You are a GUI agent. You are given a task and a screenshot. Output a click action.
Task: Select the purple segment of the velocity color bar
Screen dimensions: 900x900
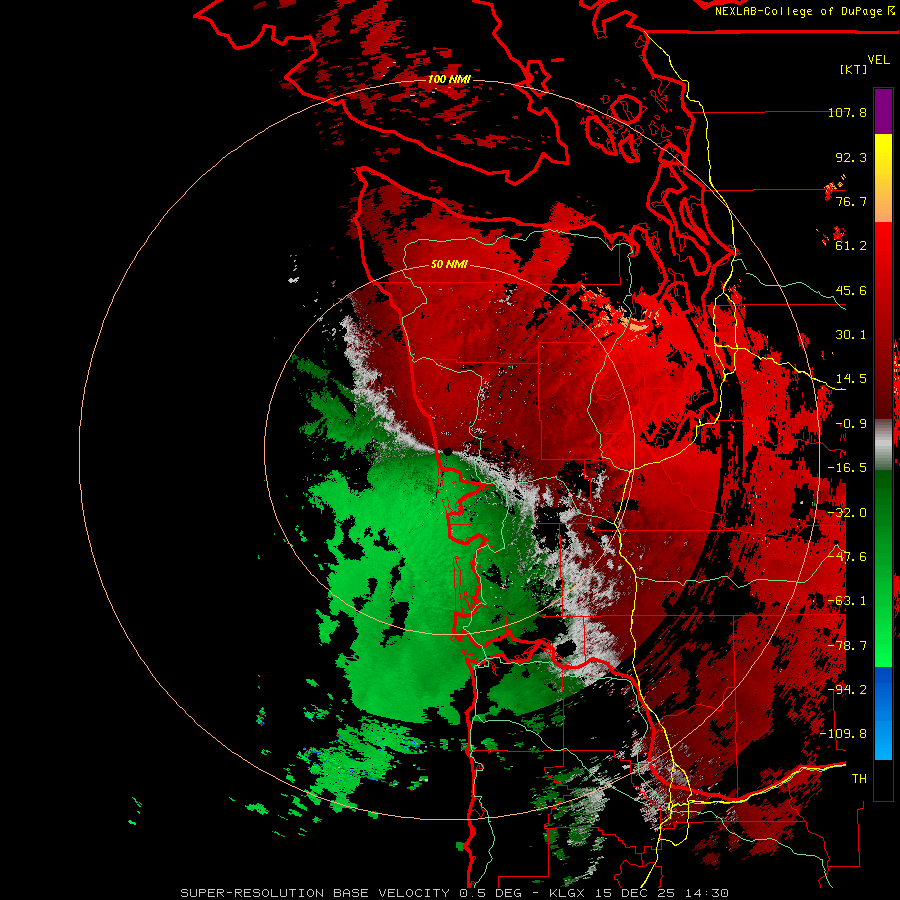[x=883, y=111]
